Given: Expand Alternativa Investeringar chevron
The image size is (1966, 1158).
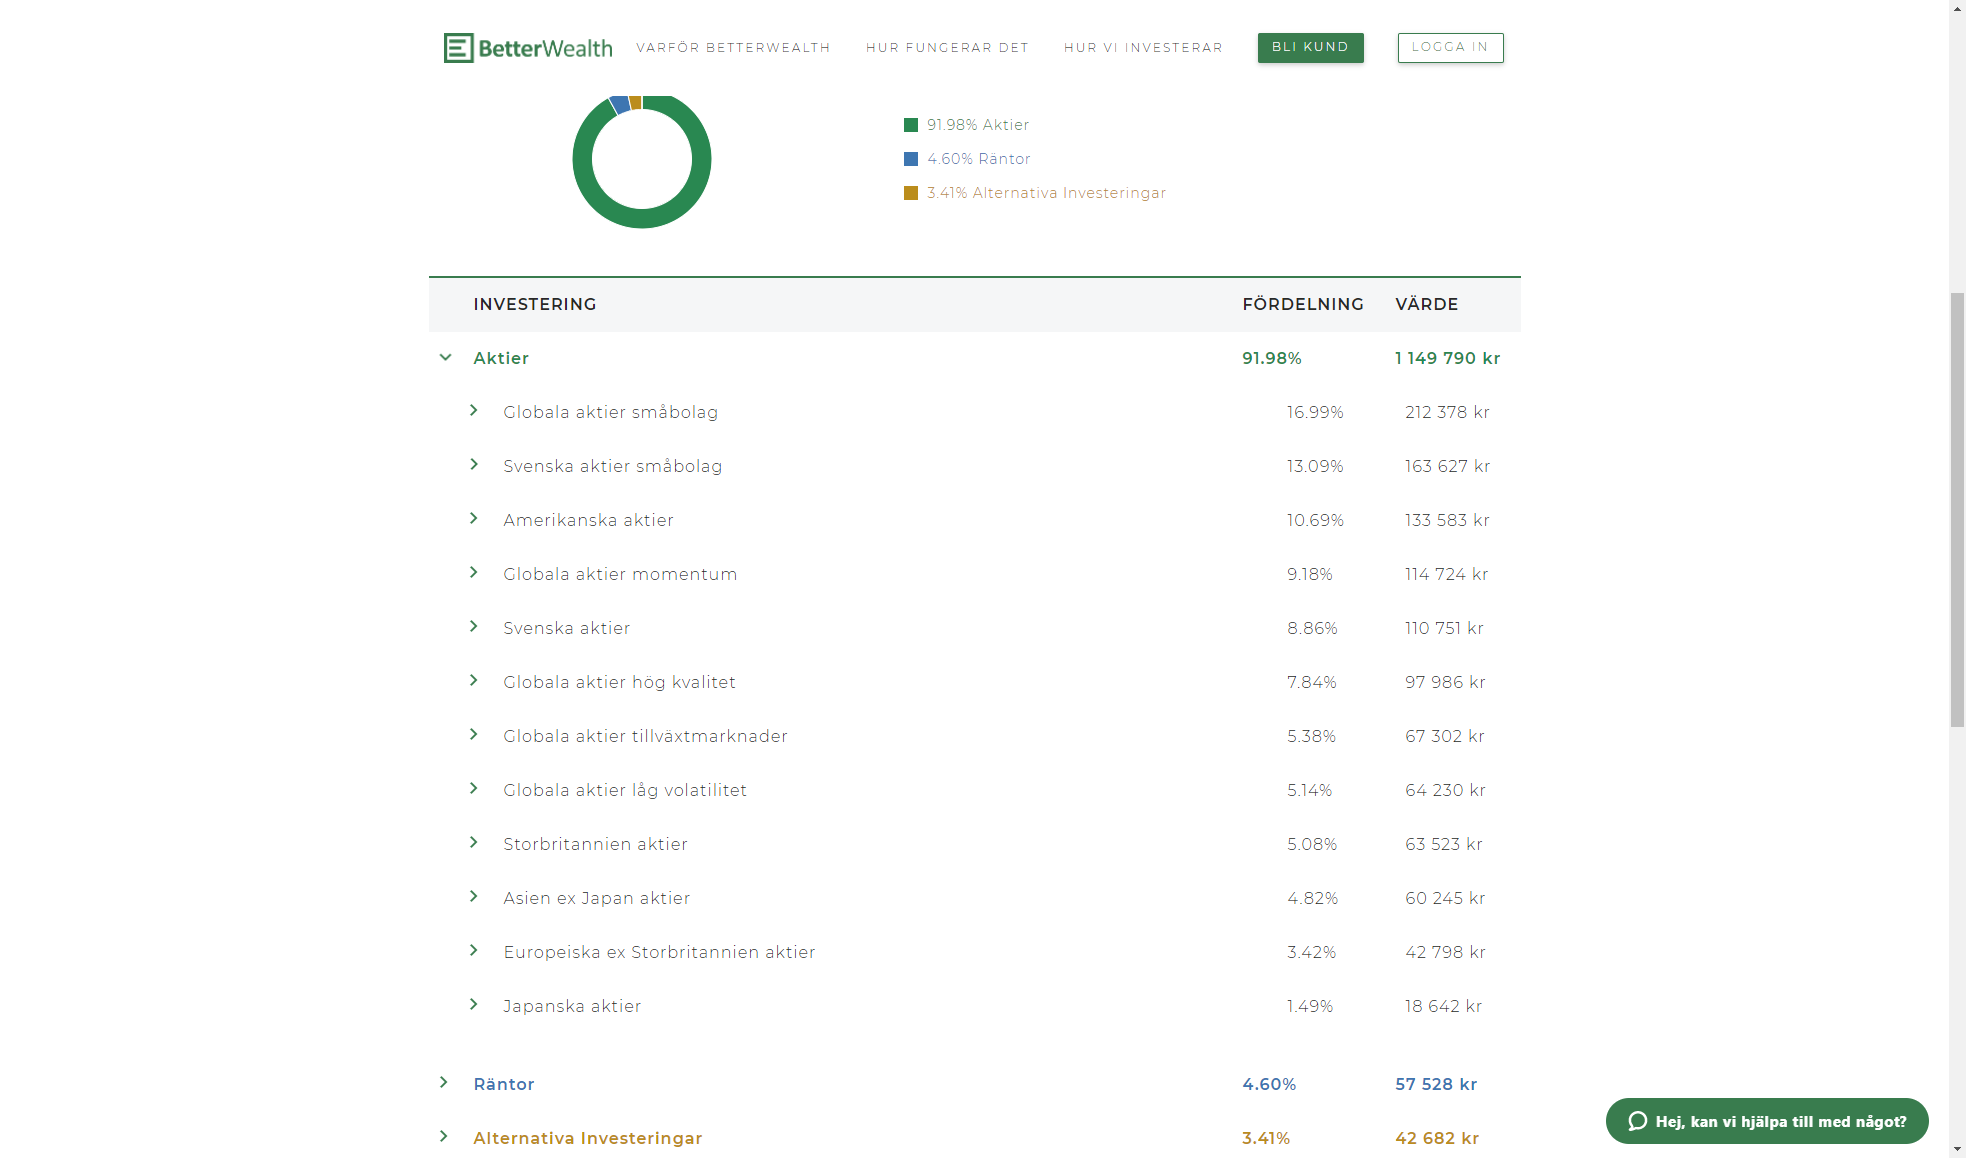Looking at the screenshot, I should [x=444, y=1137].
